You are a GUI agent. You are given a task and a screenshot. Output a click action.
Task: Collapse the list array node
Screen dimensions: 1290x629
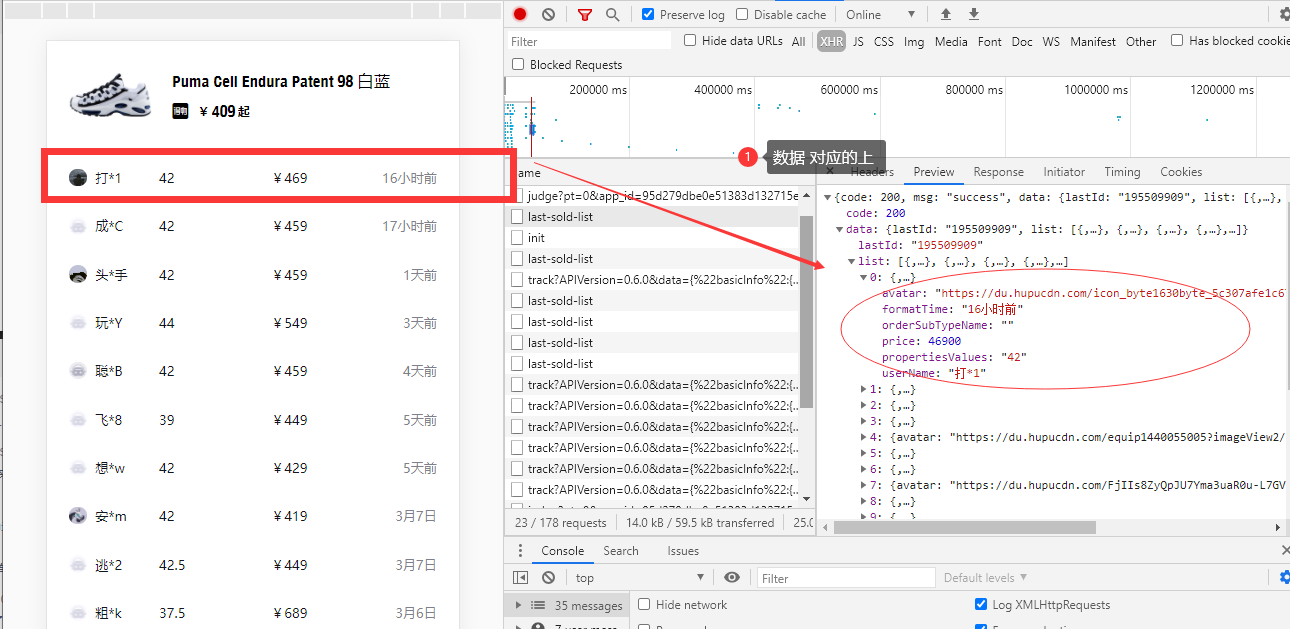click(x=852, y=262)
